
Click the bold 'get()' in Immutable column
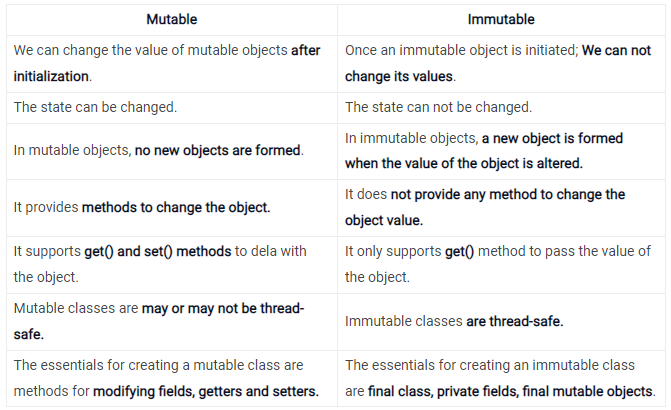coord(459,251)
